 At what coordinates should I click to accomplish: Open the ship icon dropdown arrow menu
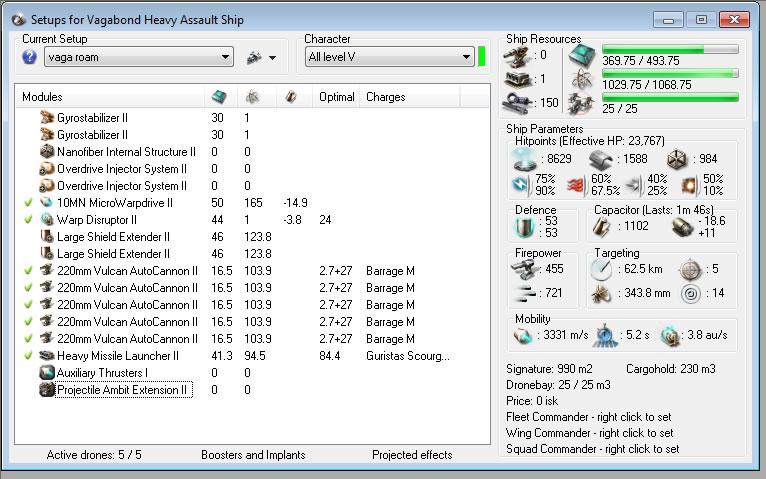point(272,58)
